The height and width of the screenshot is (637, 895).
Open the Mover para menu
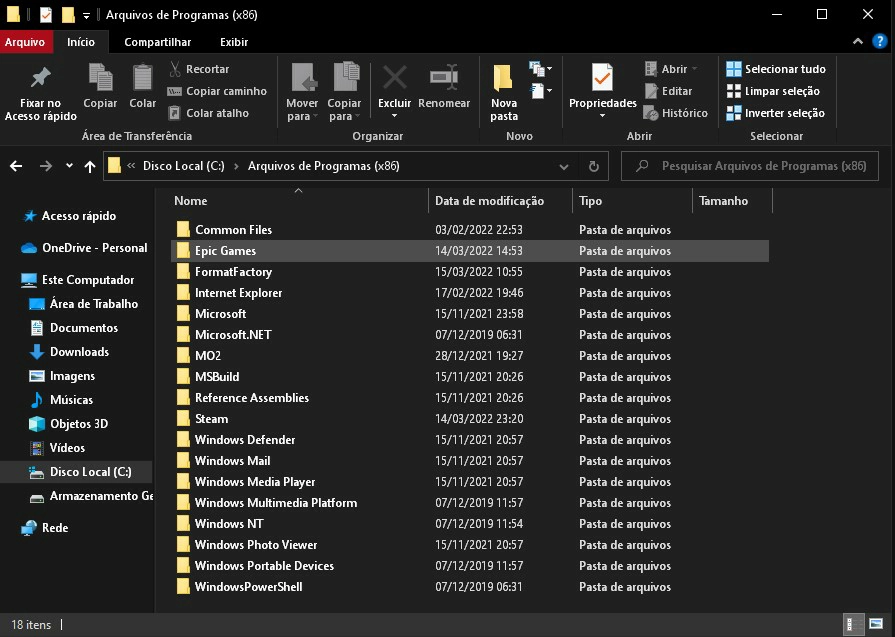pos(302,92)
